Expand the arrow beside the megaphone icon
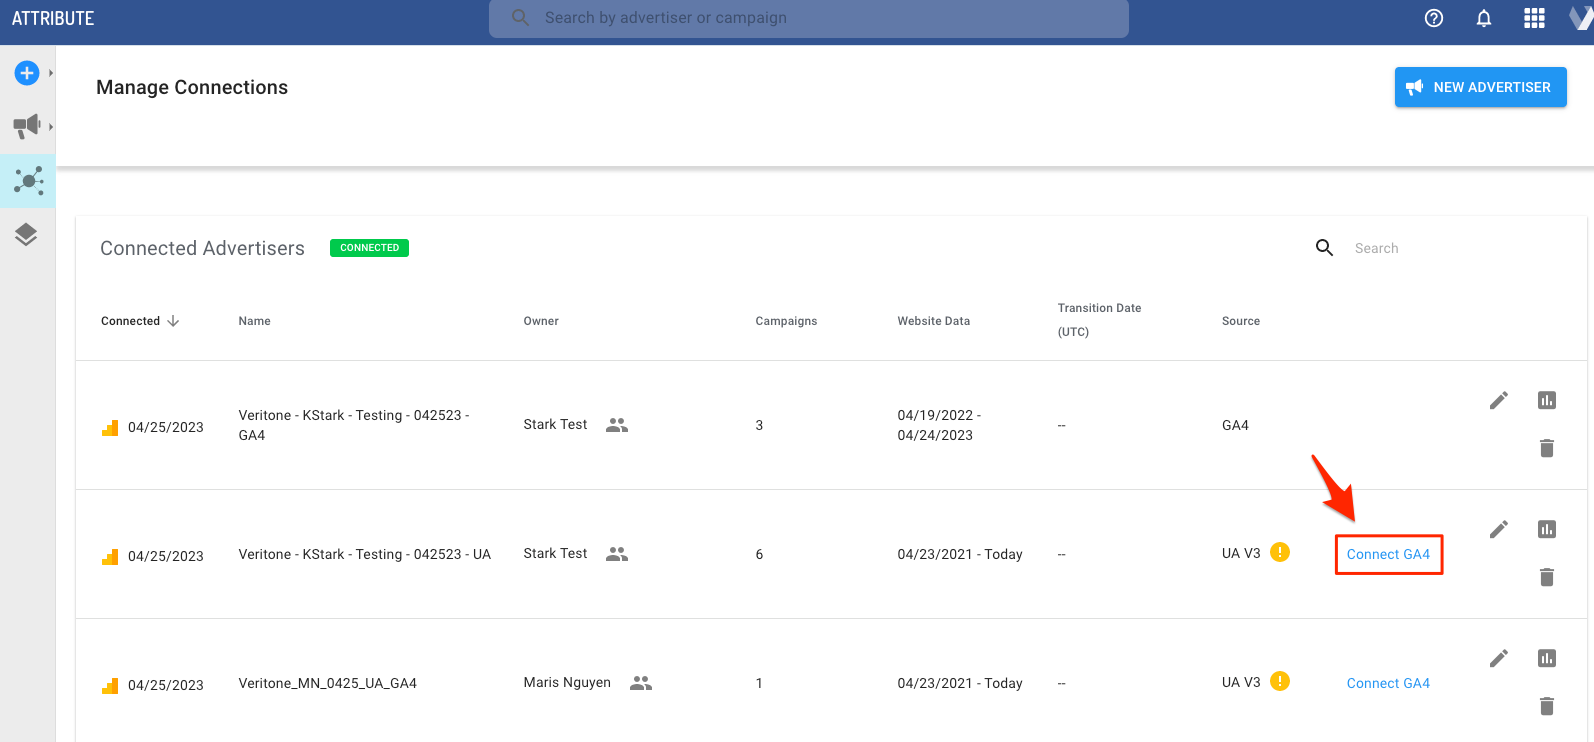1594x742 pixels. point(51,126)
